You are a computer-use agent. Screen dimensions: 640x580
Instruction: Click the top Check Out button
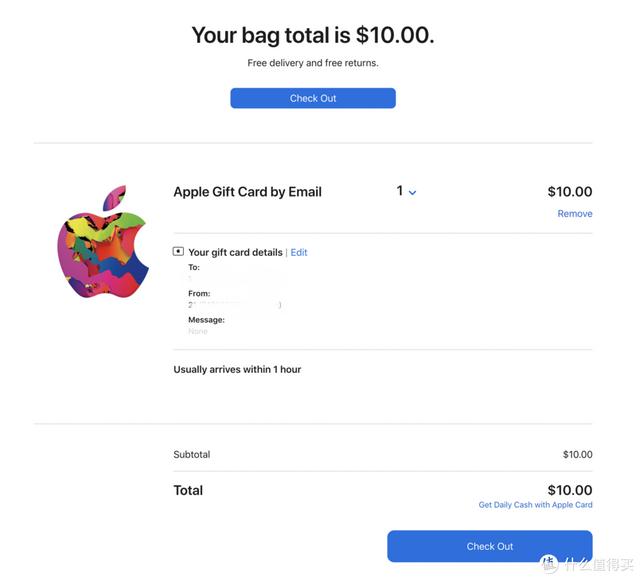[x=313, y=98]
